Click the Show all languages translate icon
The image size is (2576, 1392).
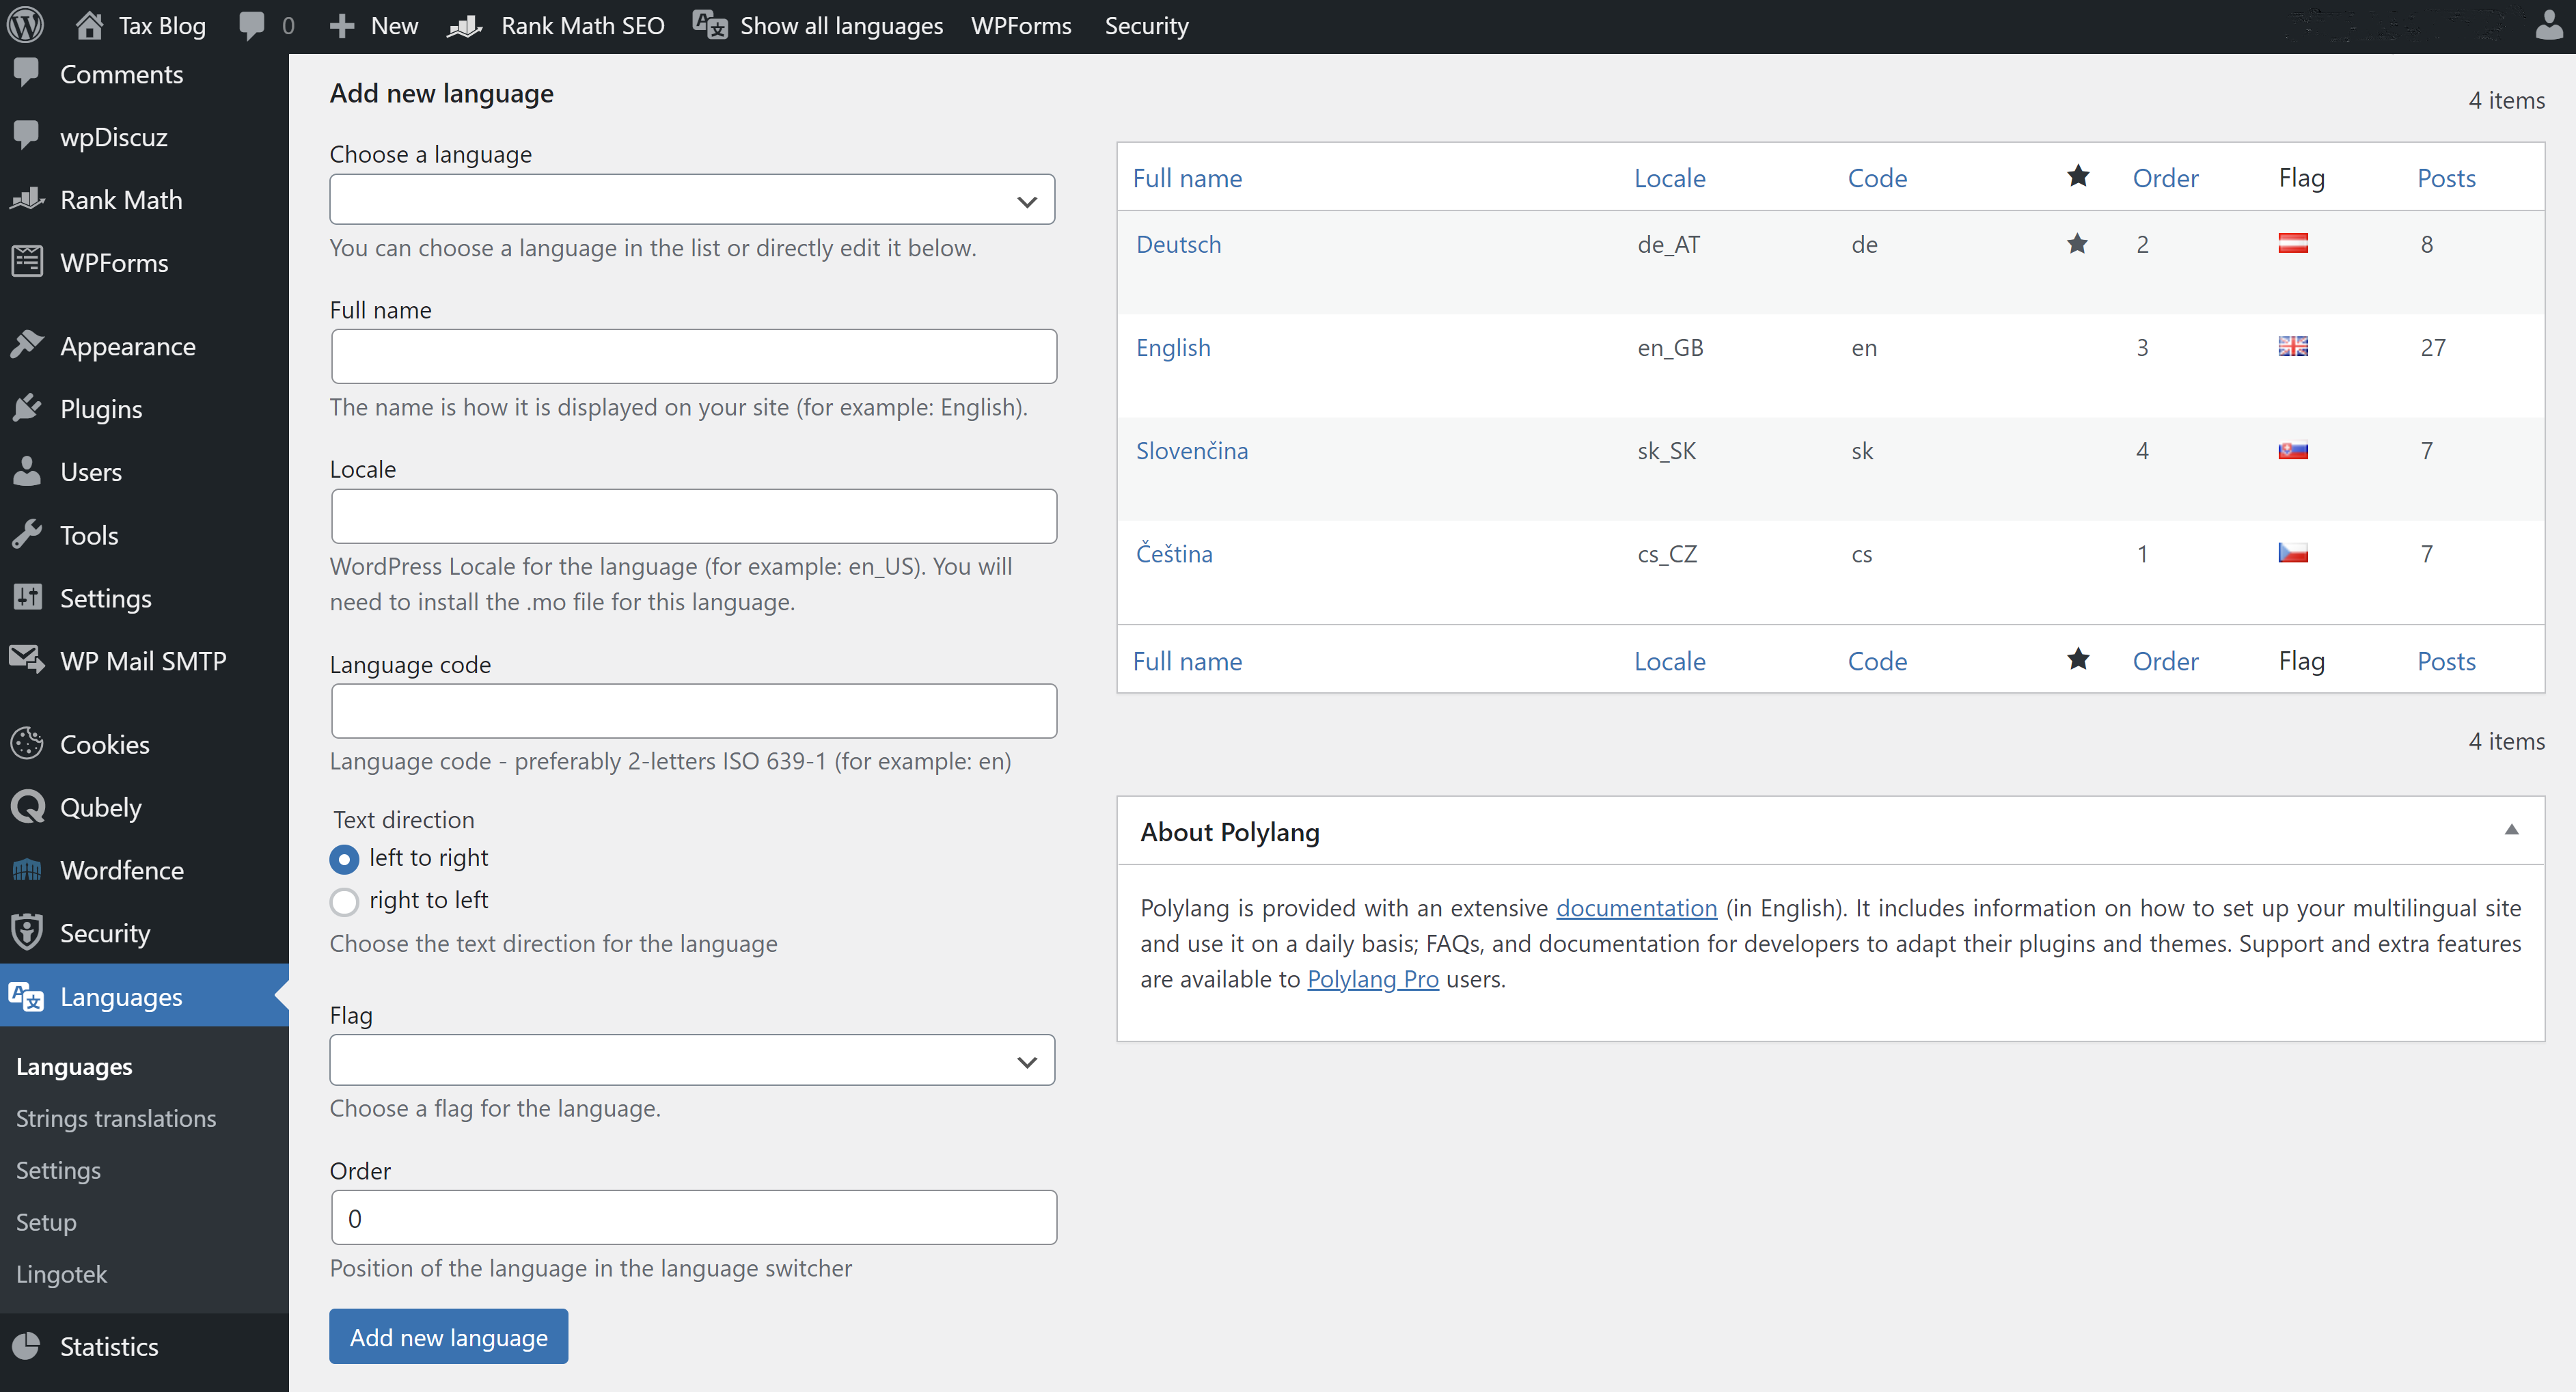click(x=710, y=25)
